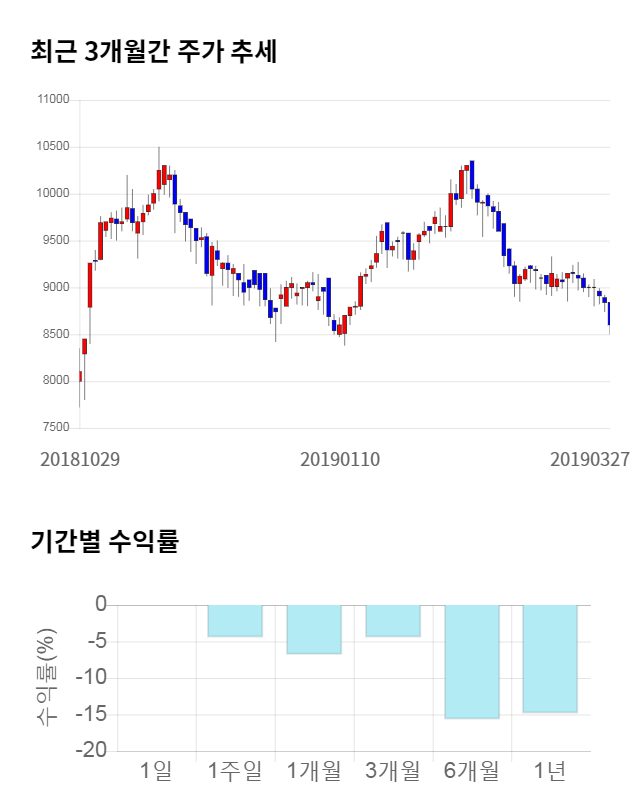Click the 20190327 end date label
The width and height of the screenshot is (640, 810).
tap(590, 459)
